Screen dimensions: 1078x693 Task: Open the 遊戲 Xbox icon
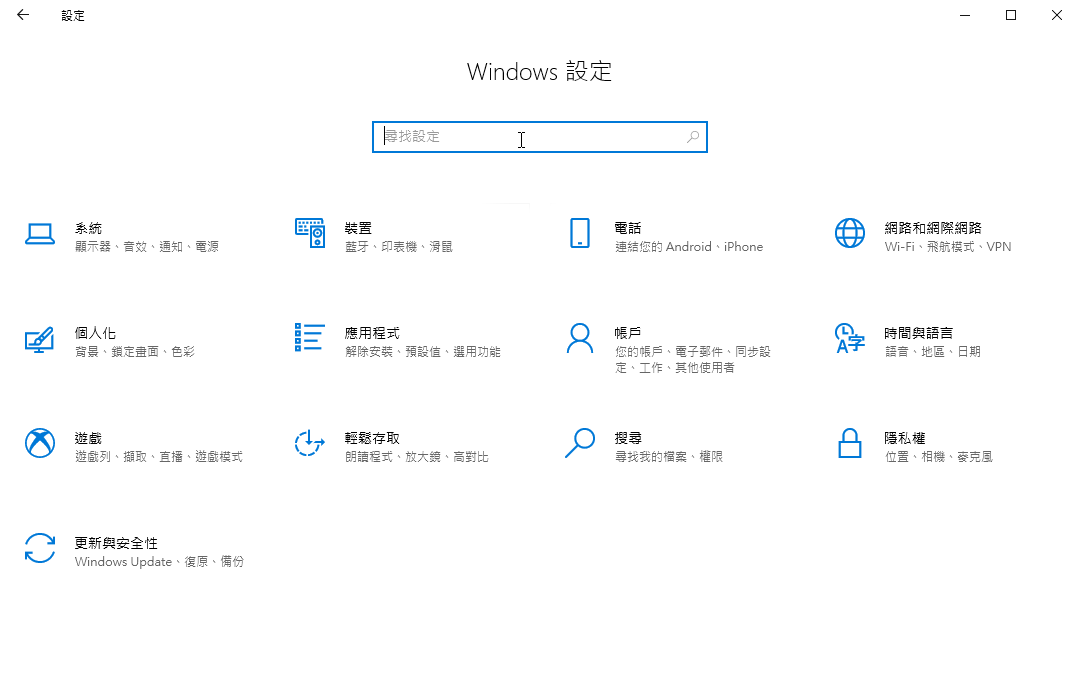point(40,443)
